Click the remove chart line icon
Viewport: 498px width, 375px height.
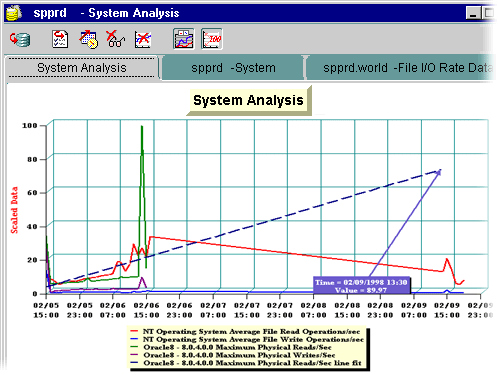(143, 39)
